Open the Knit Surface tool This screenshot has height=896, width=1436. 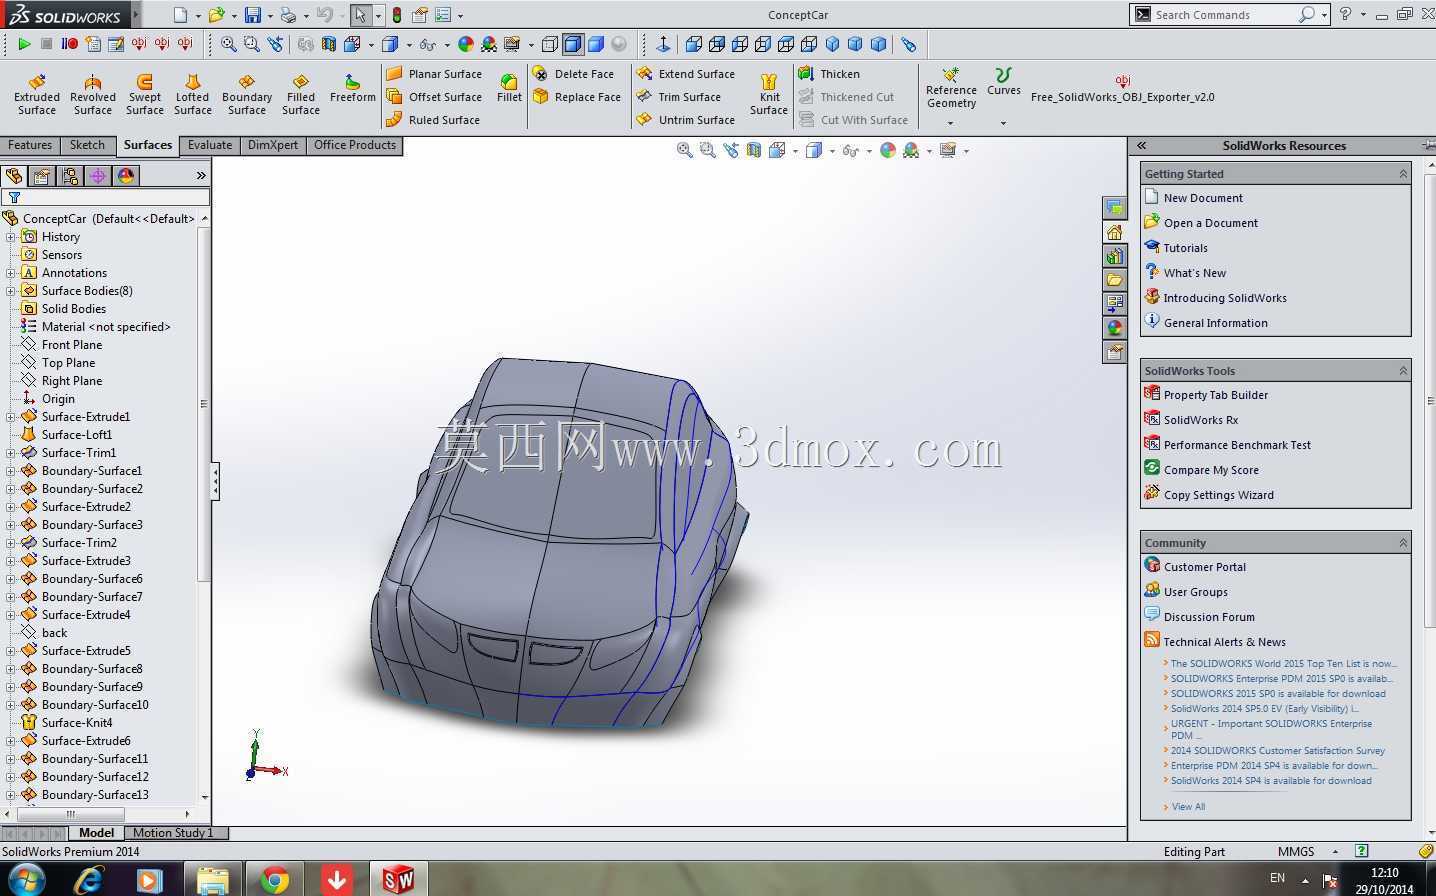pyautogui.click(x=769, y=95)
